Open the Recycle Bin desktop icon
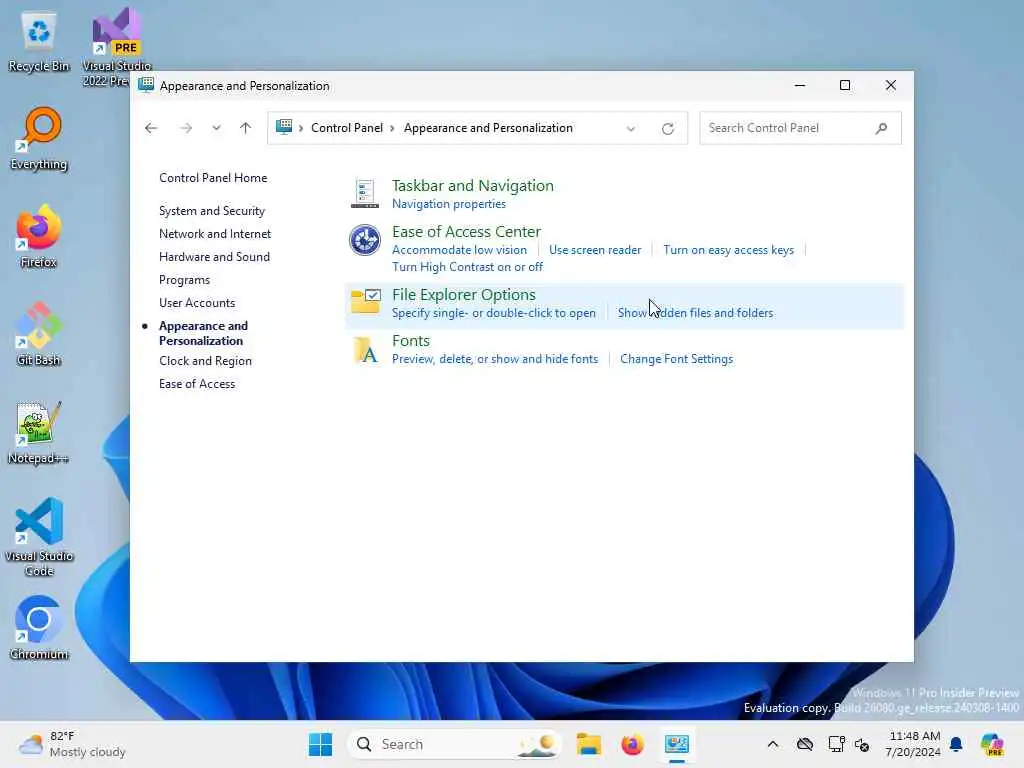1024x768 pixels. pyautogui.click(x=39, y=41)
